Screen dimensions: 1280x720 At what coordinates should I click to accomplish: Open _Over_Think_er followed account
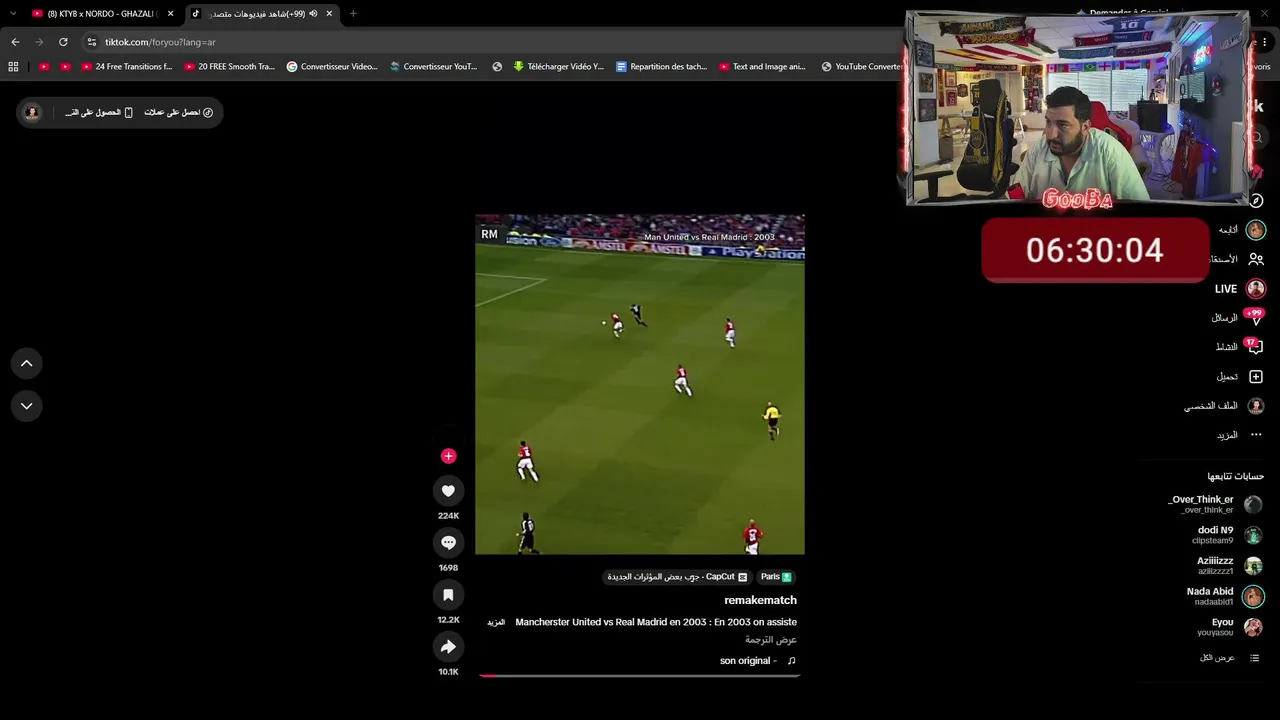[1214, 504]
